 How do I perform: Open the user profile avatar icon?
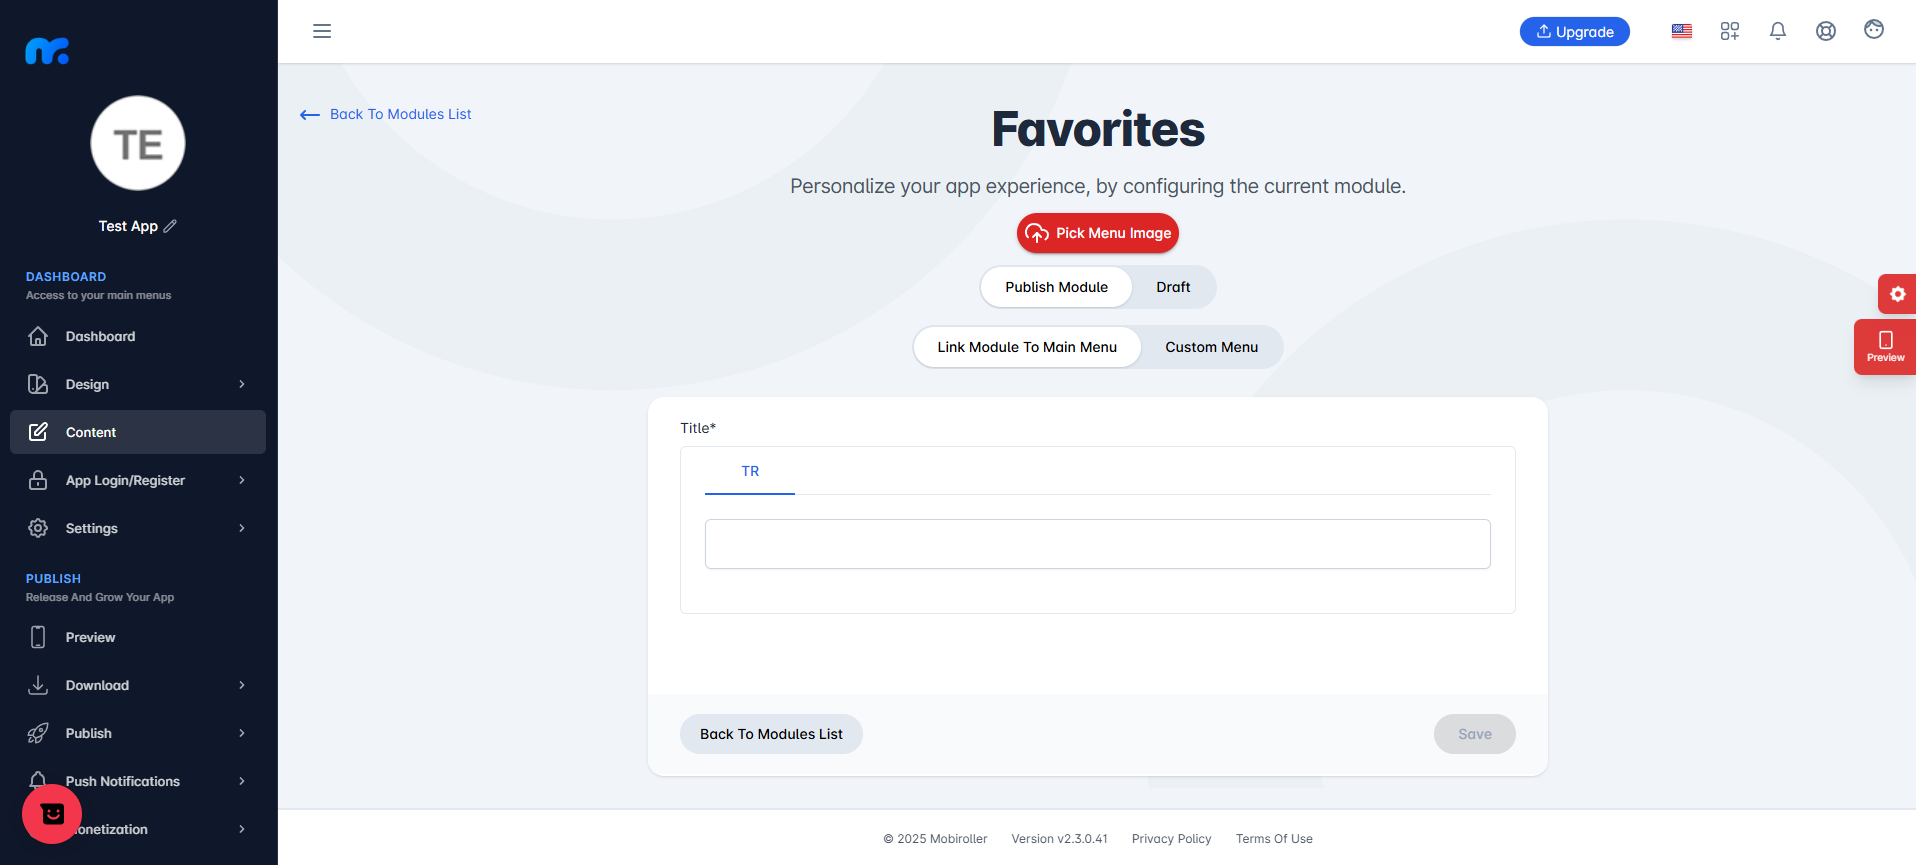[1874, 30]
